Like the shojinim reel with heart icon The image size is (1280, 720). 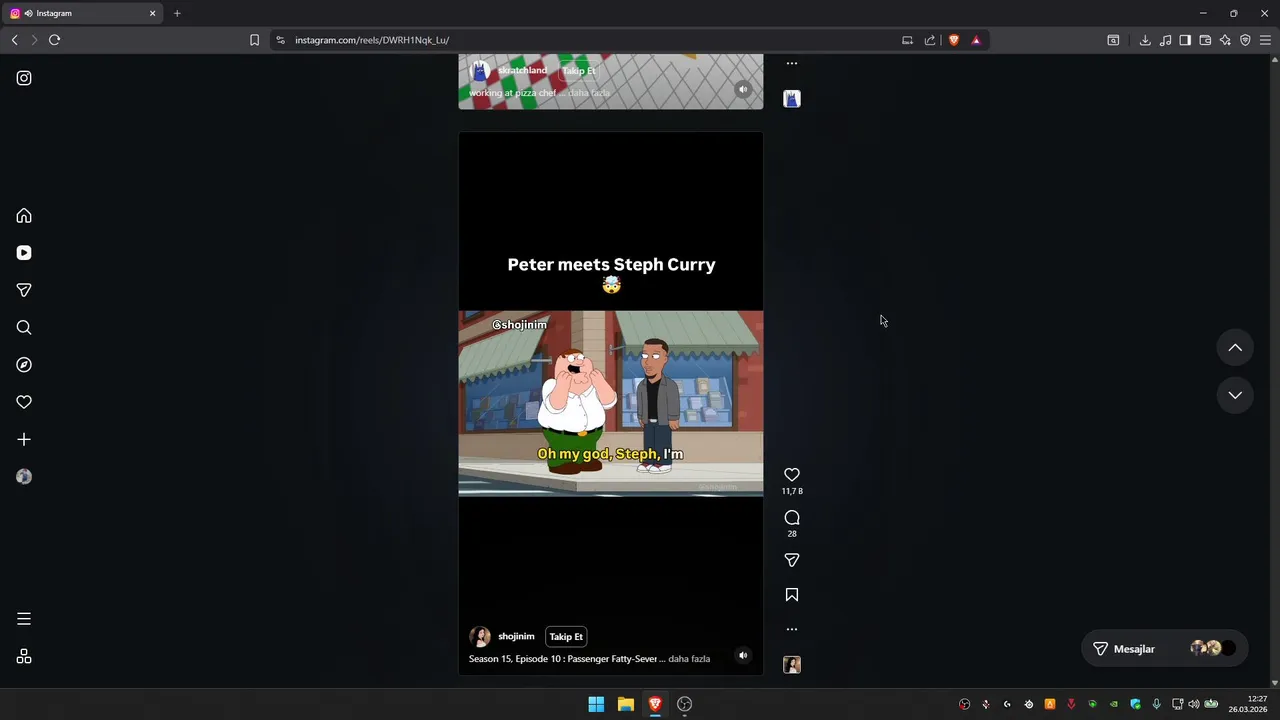tap(792, 475)
